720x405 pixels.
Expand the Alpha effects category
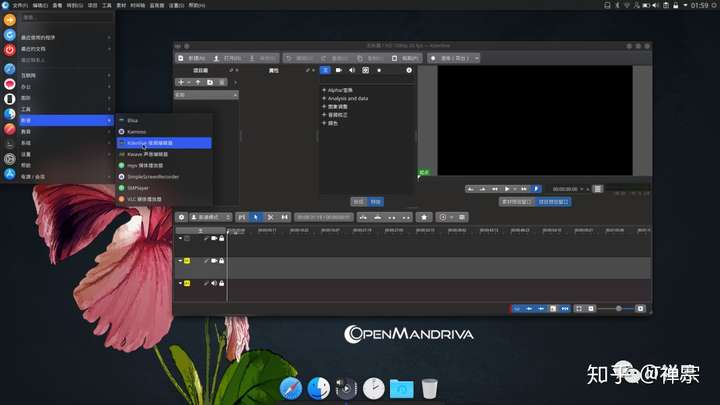coord(324,90)
